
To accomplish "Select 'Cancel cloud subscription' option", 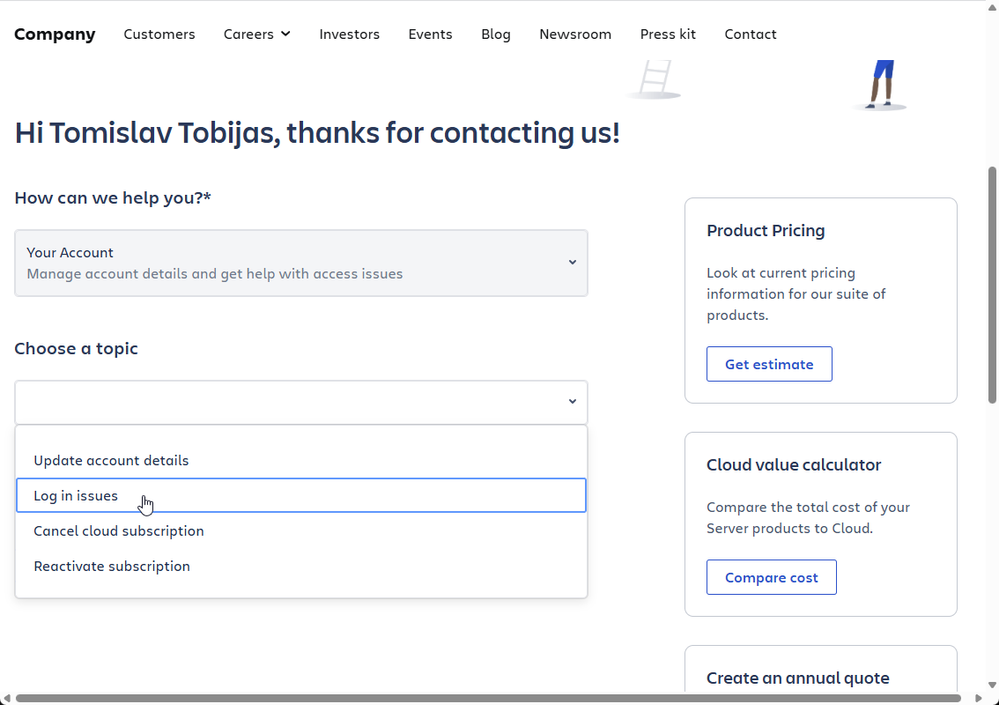I will click(119, 531).
